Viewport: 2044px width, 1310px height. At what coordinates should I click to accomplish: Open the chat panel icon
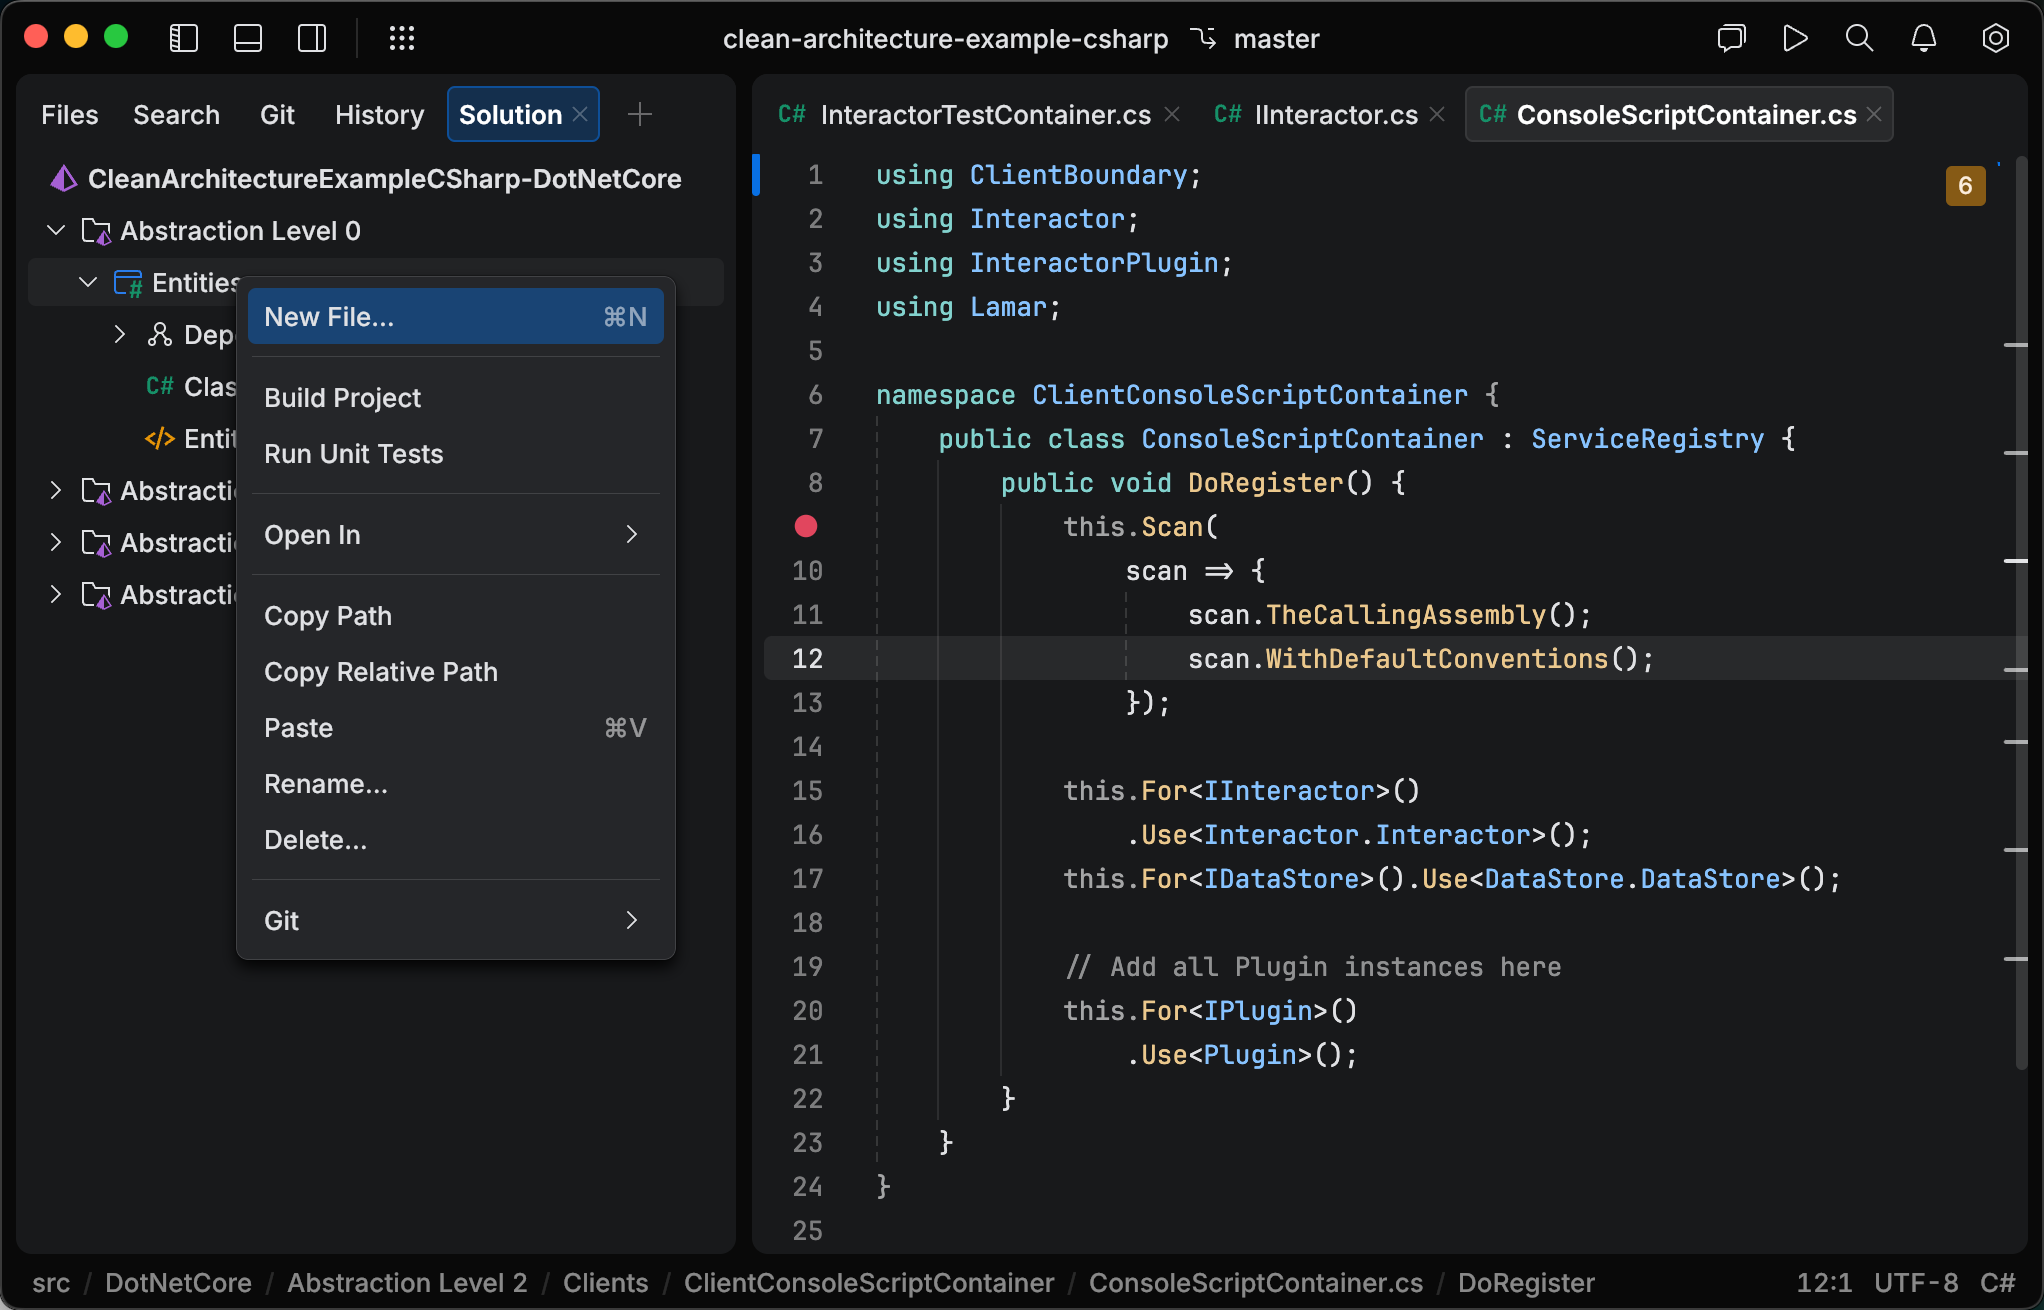[x=1730, y=38]
